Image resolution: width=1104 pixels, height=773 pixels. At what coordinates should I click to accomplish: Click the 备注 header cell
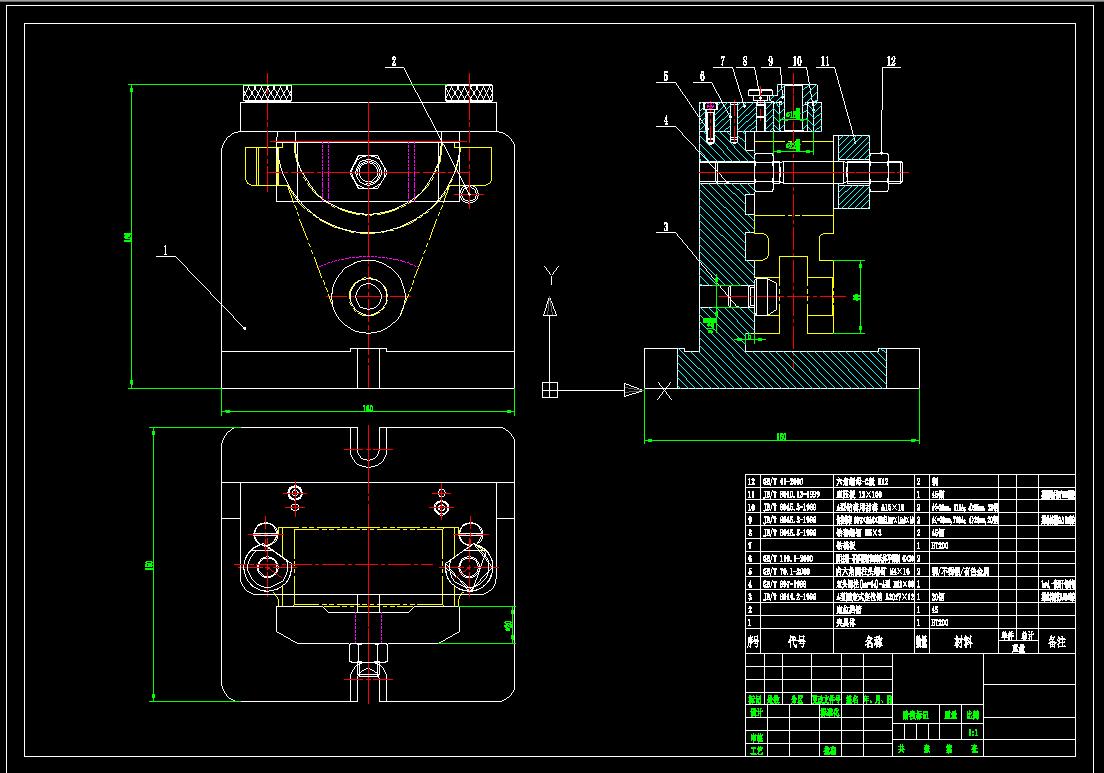(1057, 642)
